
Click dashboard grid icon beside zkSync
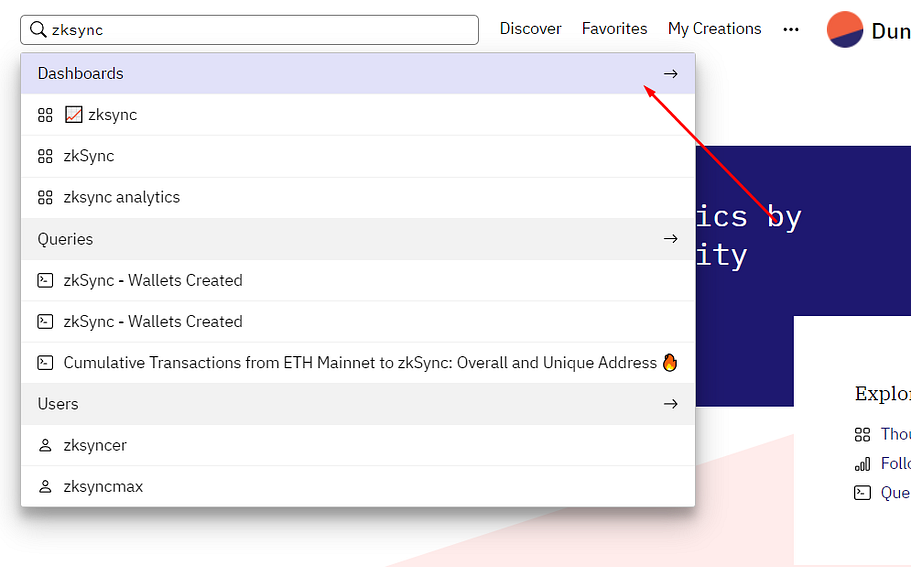click(45, 156)
